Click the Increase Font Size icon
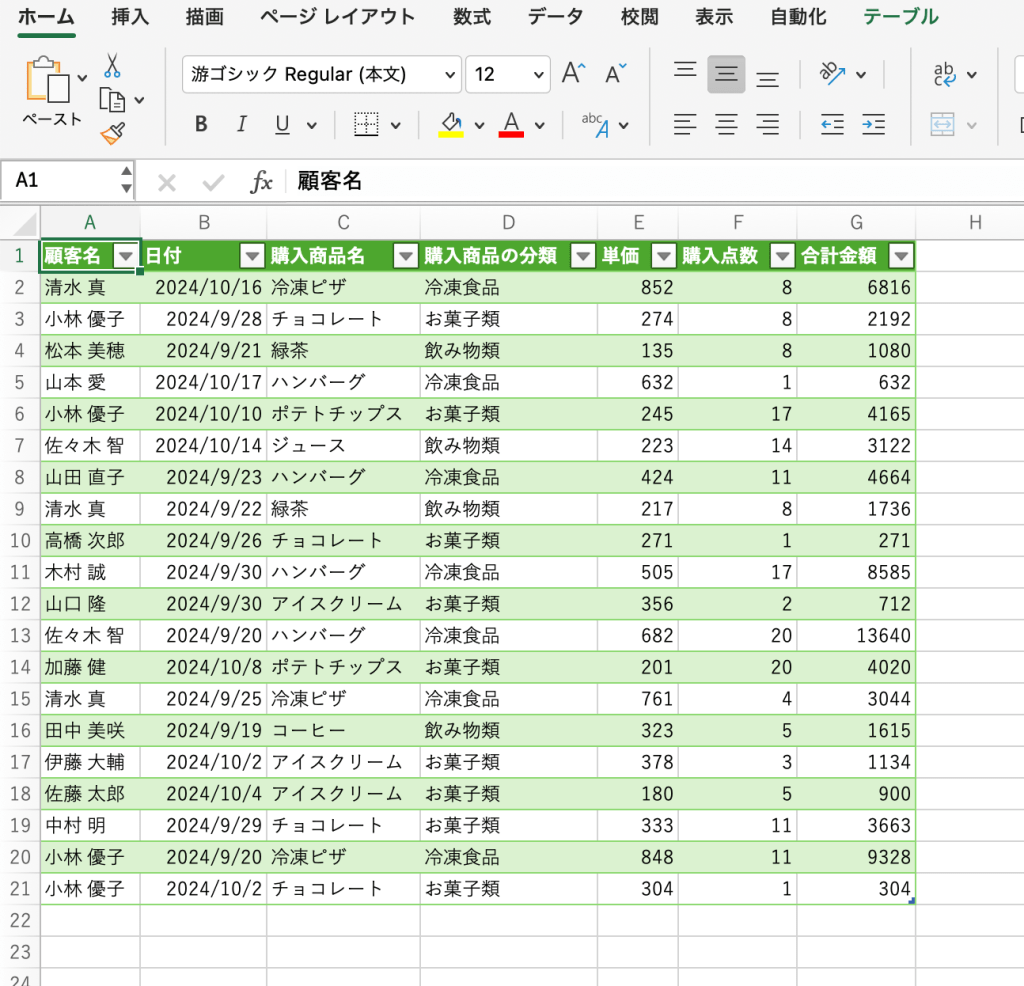Screen dimensions: 1024x986 coord(573,74)
